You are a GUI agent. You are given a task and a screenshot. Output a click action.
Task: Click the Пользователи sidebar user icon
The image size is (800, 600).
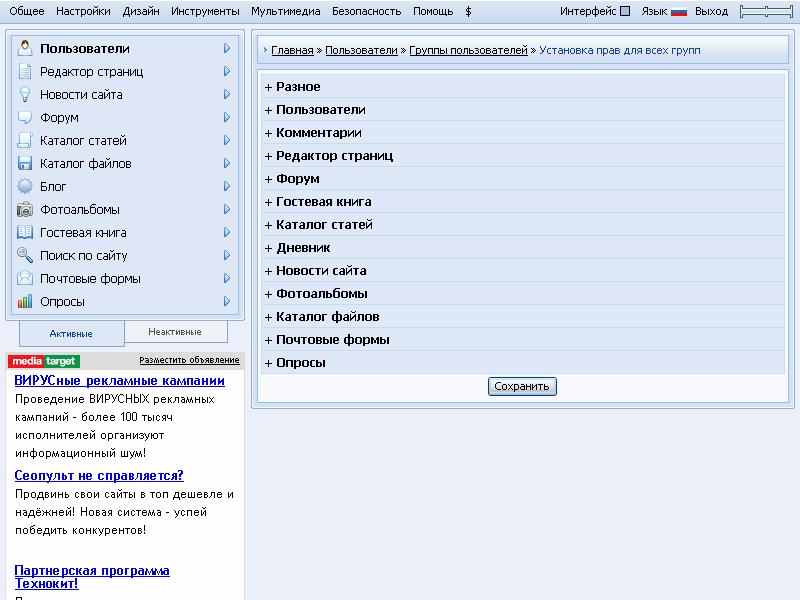[24, 48]
